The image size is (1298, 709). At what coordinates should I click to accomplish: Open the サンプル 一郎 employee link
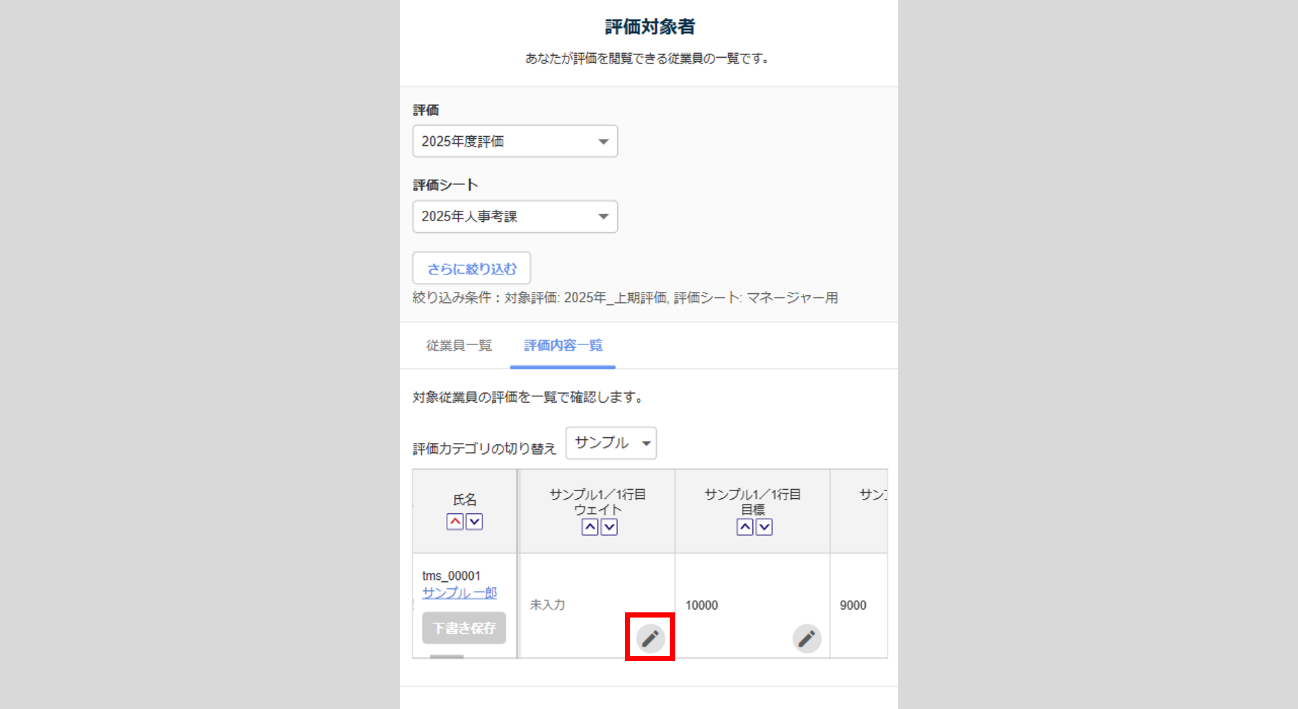[x=459, y=593]
